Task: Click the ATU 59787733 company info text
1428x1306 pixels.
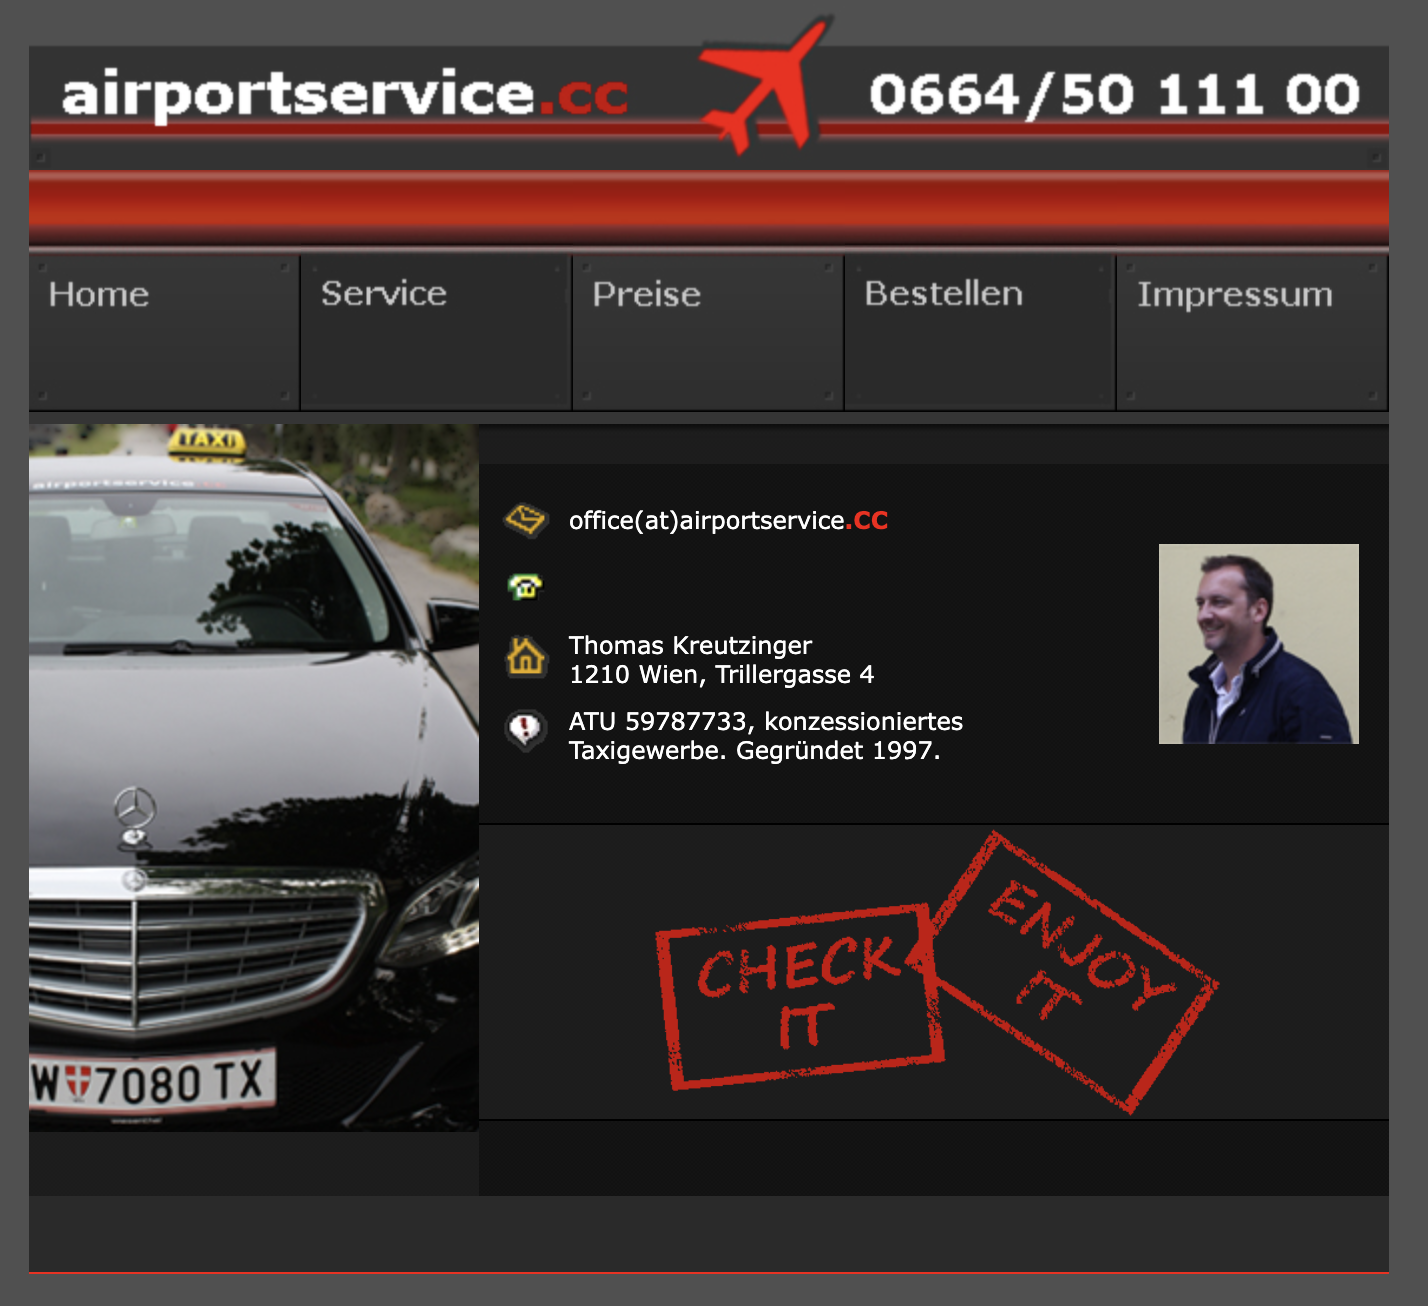Action: 765,736
